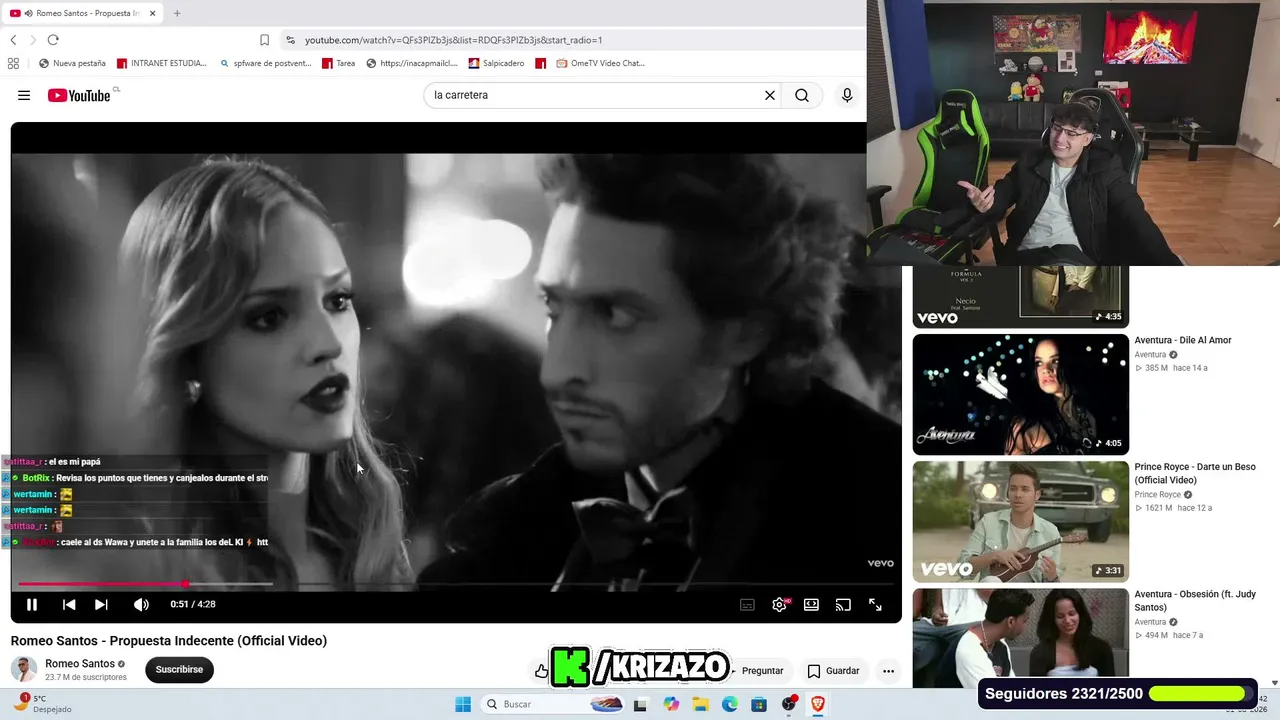Screen dimensions: 1280x720
Task: Bookmark this page in the browser
Action: tap(264, 40)
